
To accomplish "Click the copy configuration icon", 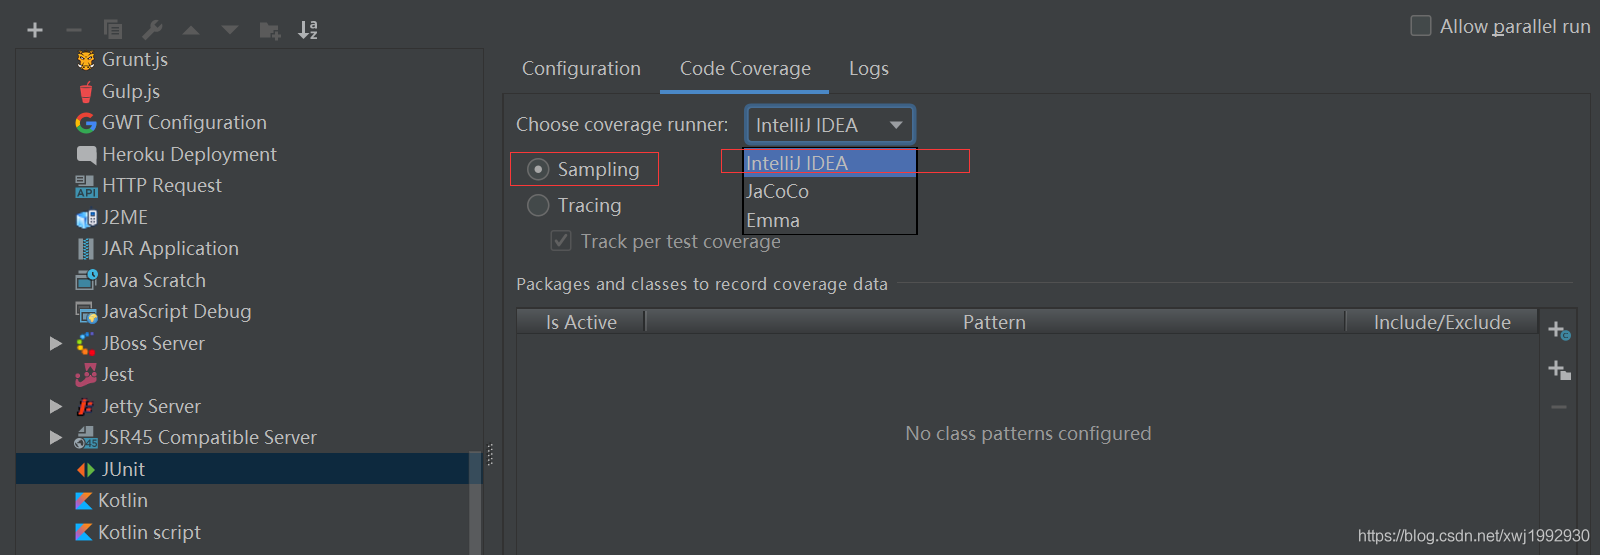I will tap(113, 30).
